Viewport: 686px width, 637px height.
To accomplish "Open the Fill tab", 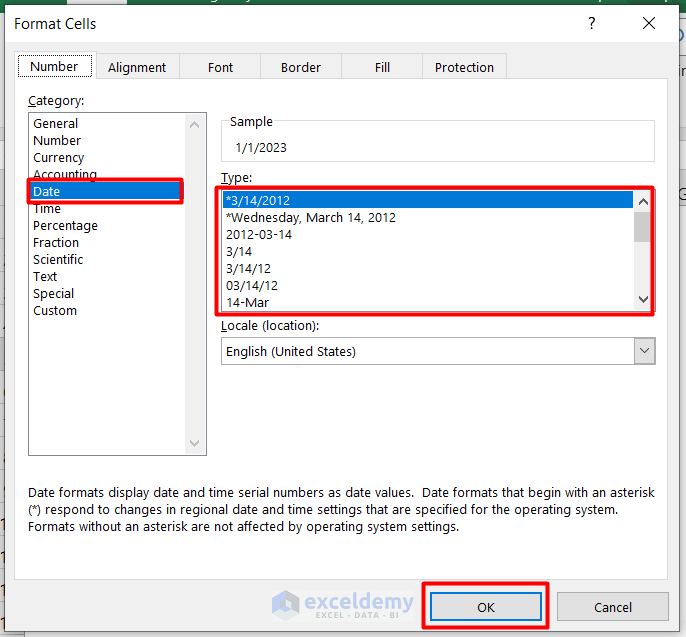I will tap(382, 67).
